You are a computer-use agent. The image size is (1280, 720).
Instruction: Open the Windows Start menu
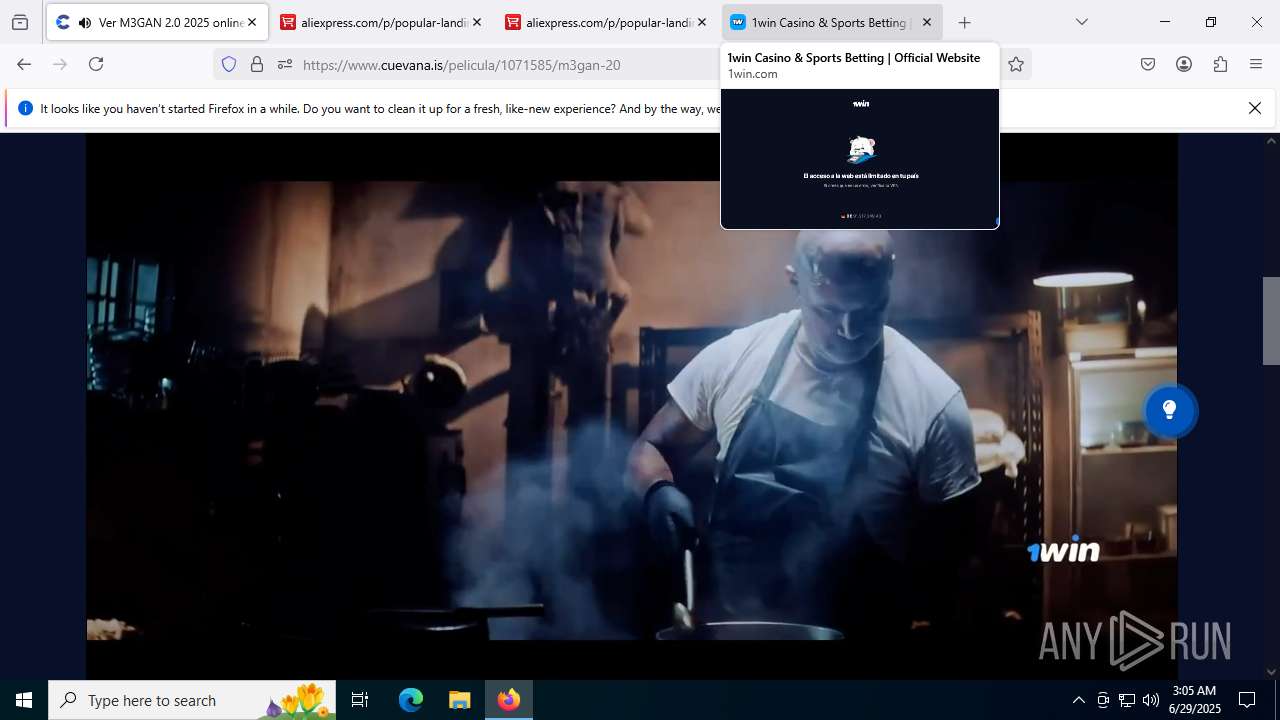(x=24, y=700)
